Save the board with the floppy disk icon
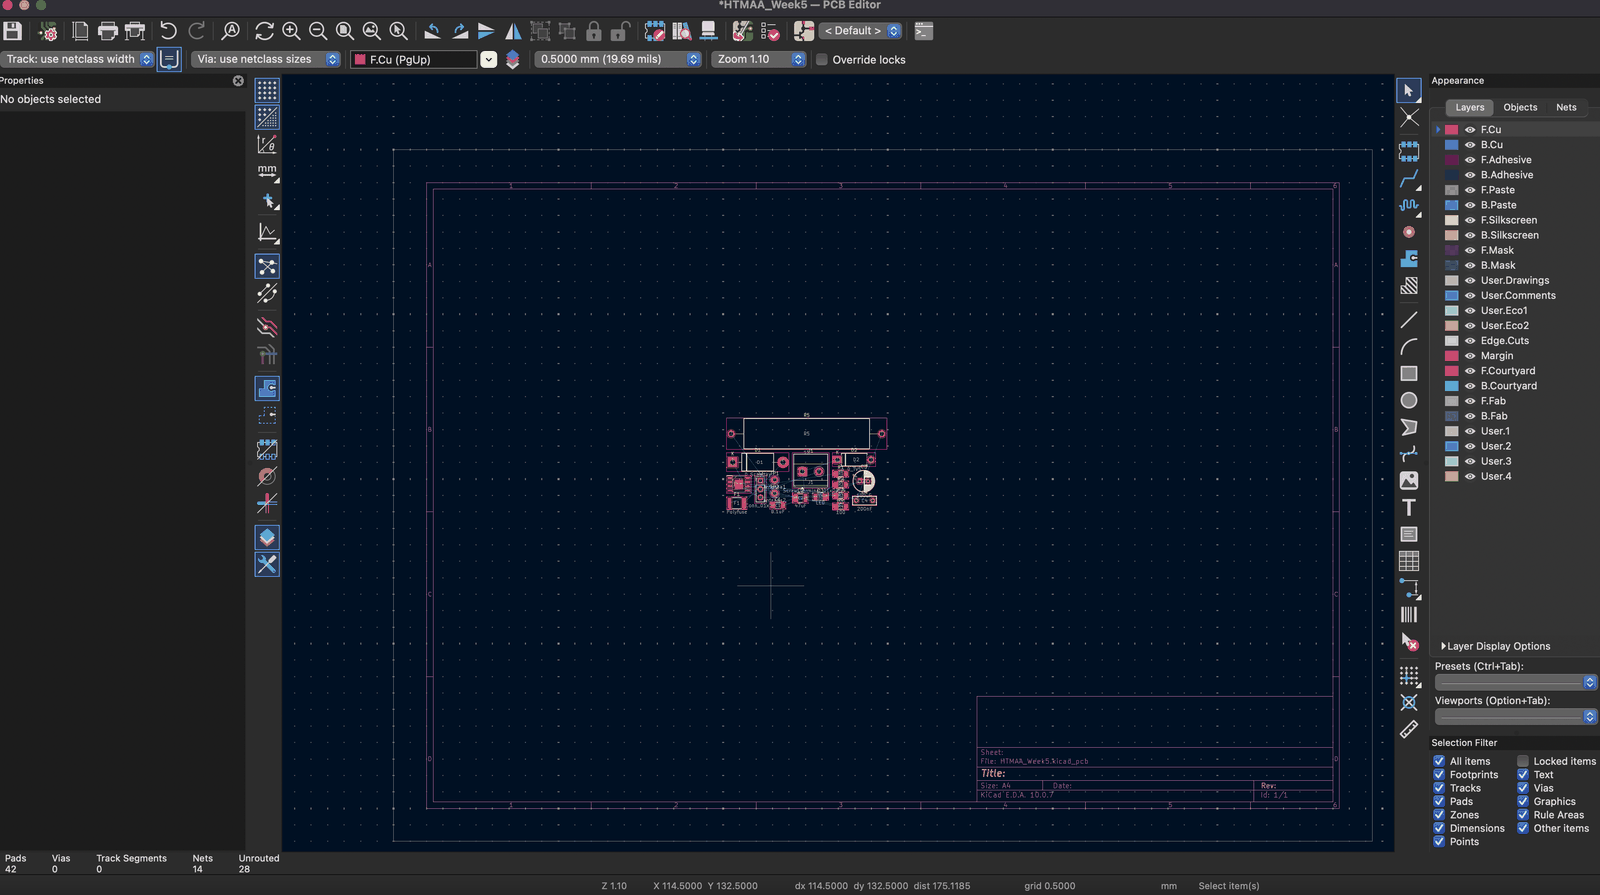 13,31
